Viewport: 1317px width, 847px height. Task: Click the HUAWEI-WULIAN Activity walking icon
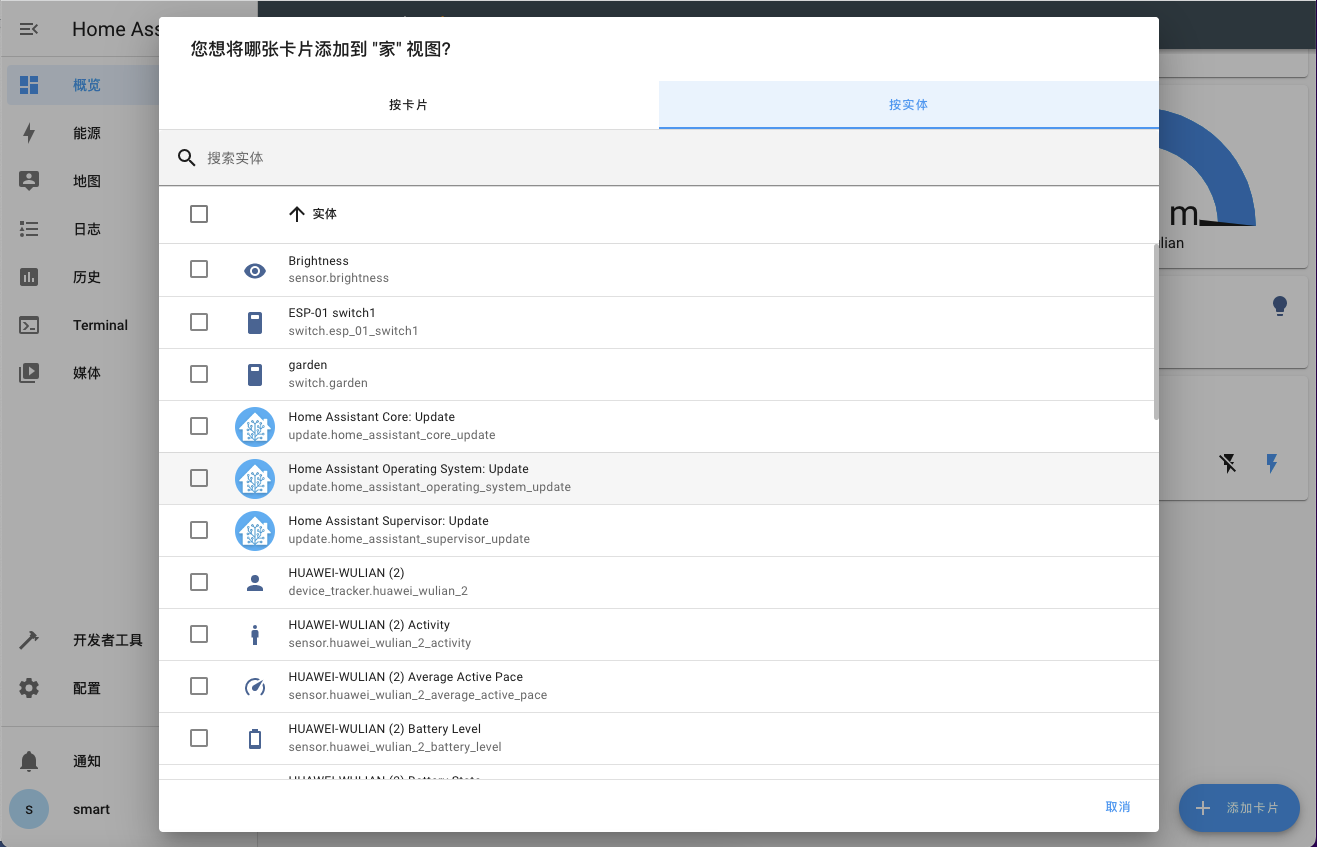point(255,635)
